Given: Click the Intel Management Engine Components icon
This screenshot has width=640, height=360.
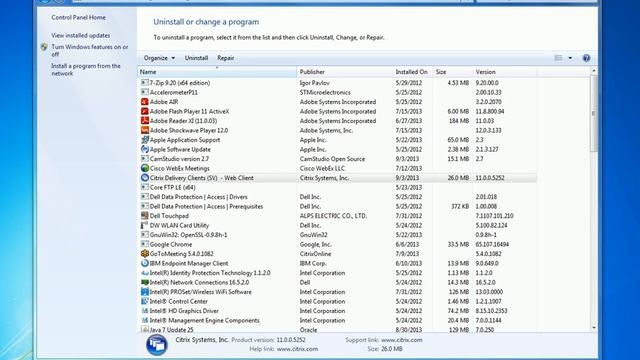Looking at the screenshot, I should pos(144,320).
